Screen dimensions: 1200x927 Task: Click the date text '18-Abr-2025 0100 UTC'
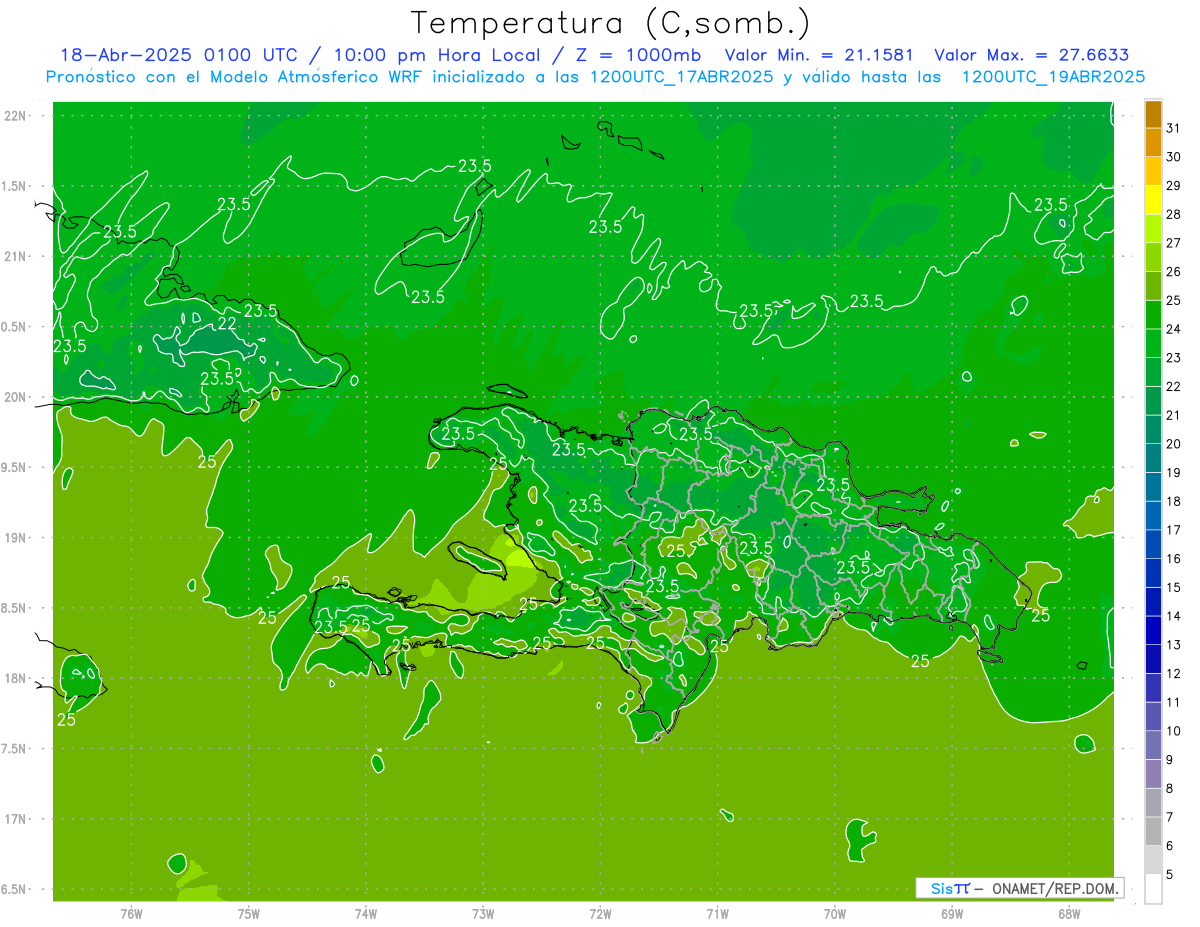click(x=178, y=56)
